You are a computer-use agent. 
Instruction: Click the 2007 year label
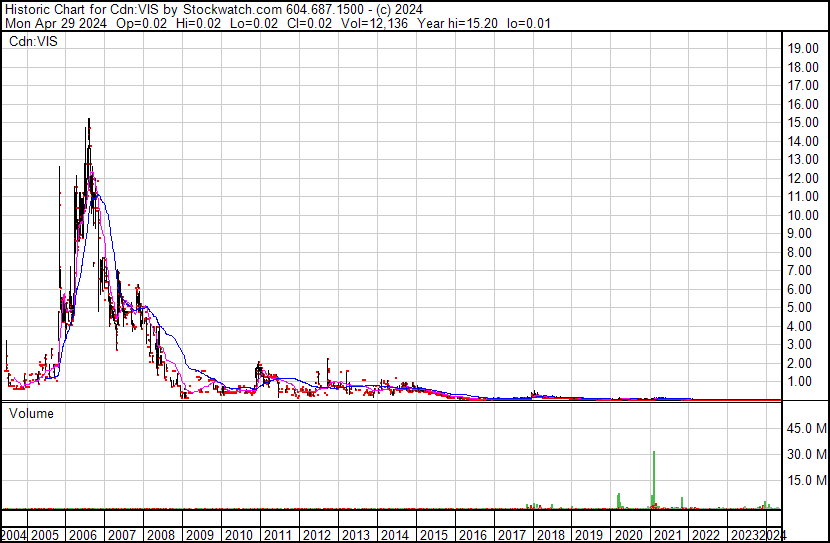[122, 535]
